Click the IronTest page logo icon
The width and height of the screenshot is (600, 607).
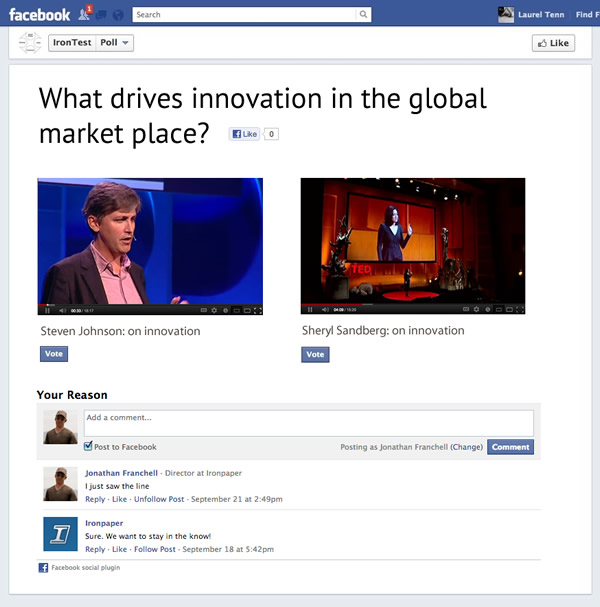30,42
